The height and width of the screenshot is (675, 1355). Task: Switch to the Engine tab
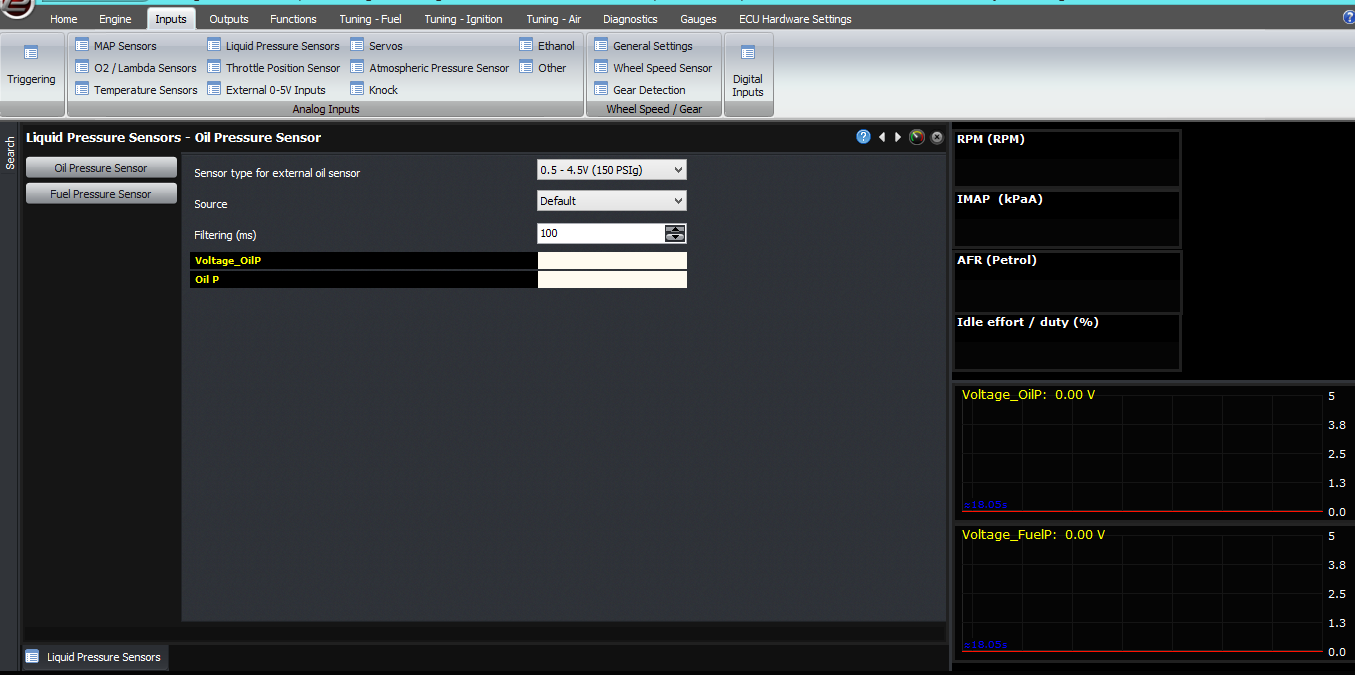pyautogui.click(x=115, y=19)
